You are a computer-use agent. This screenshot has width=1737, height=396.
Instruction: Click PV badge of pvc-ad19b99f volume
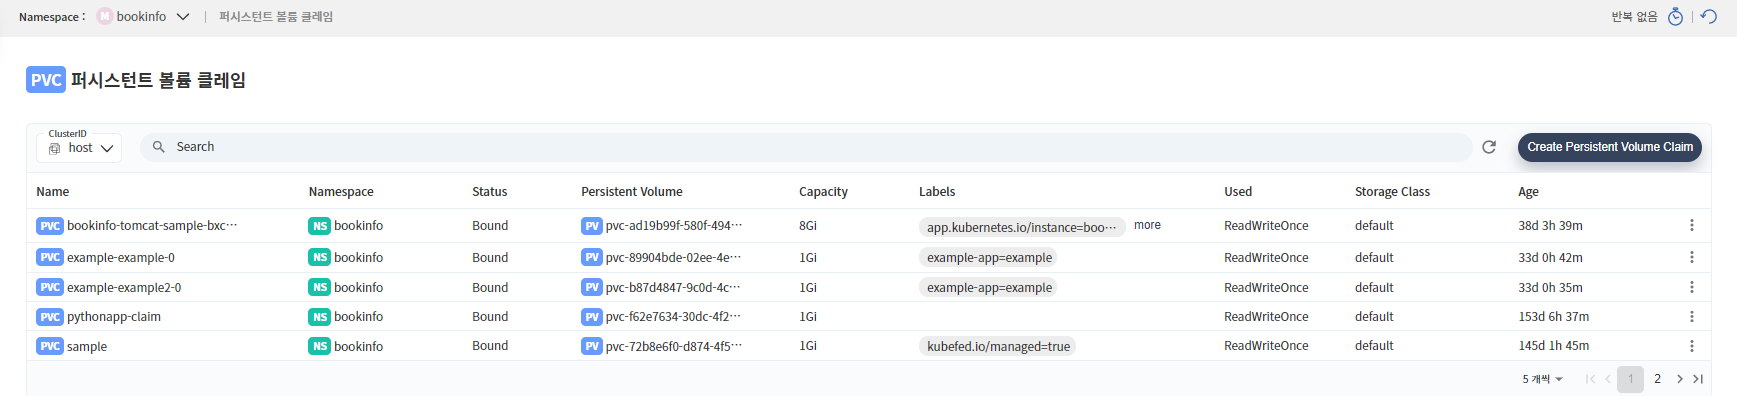592,226
